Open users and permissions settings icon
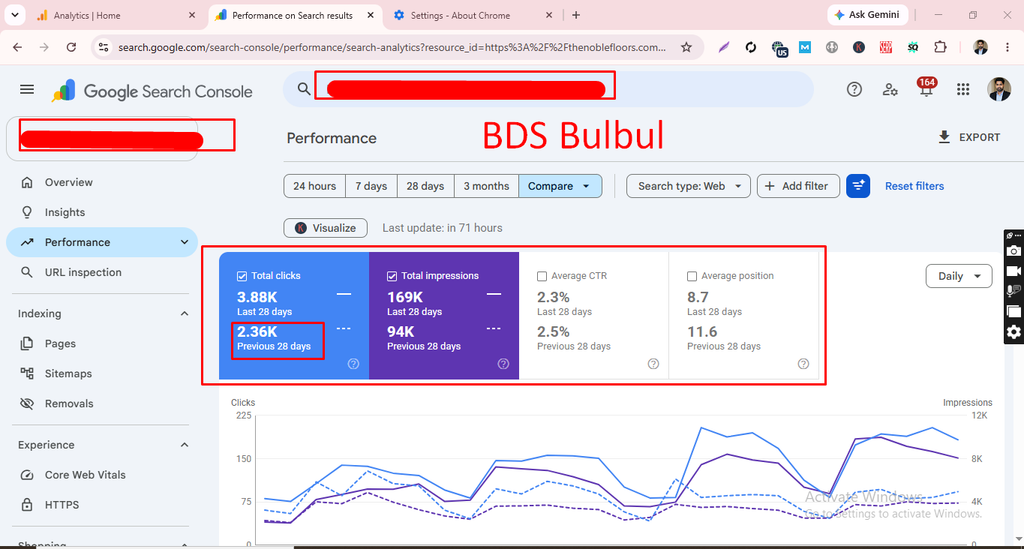Viewport: 1024px width, 549px height. (889, 90)
